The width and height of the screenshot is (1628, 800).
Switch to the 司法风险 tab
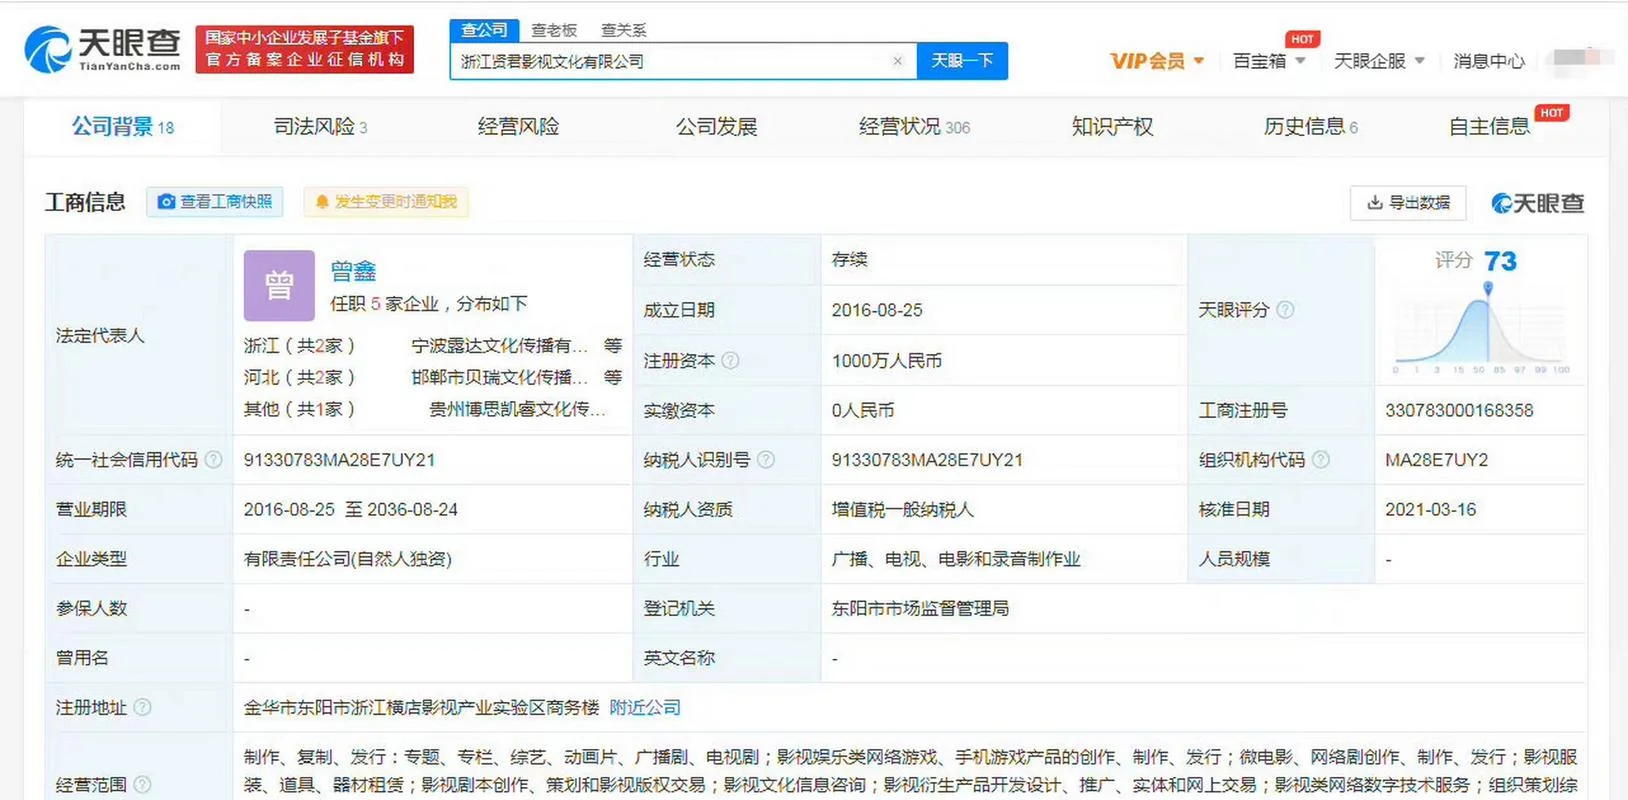[x=321, y=127]
